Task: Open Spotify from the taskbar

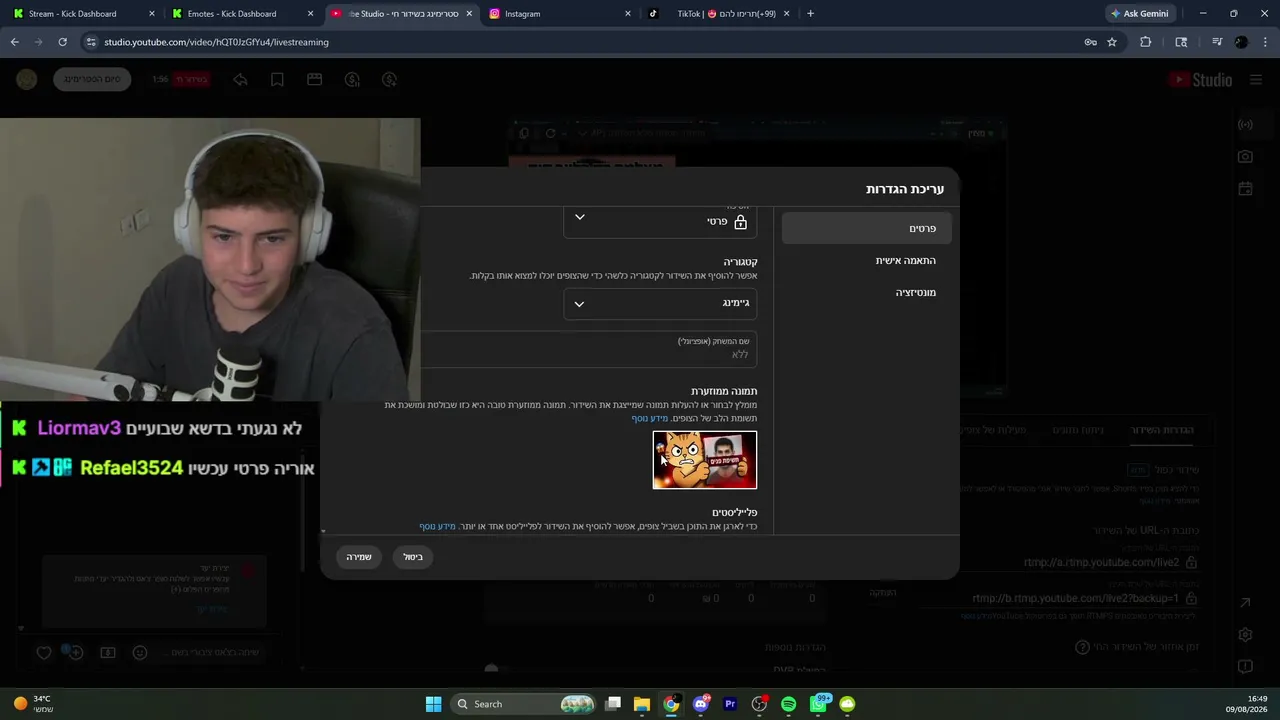Action: [x=788, y=704]
